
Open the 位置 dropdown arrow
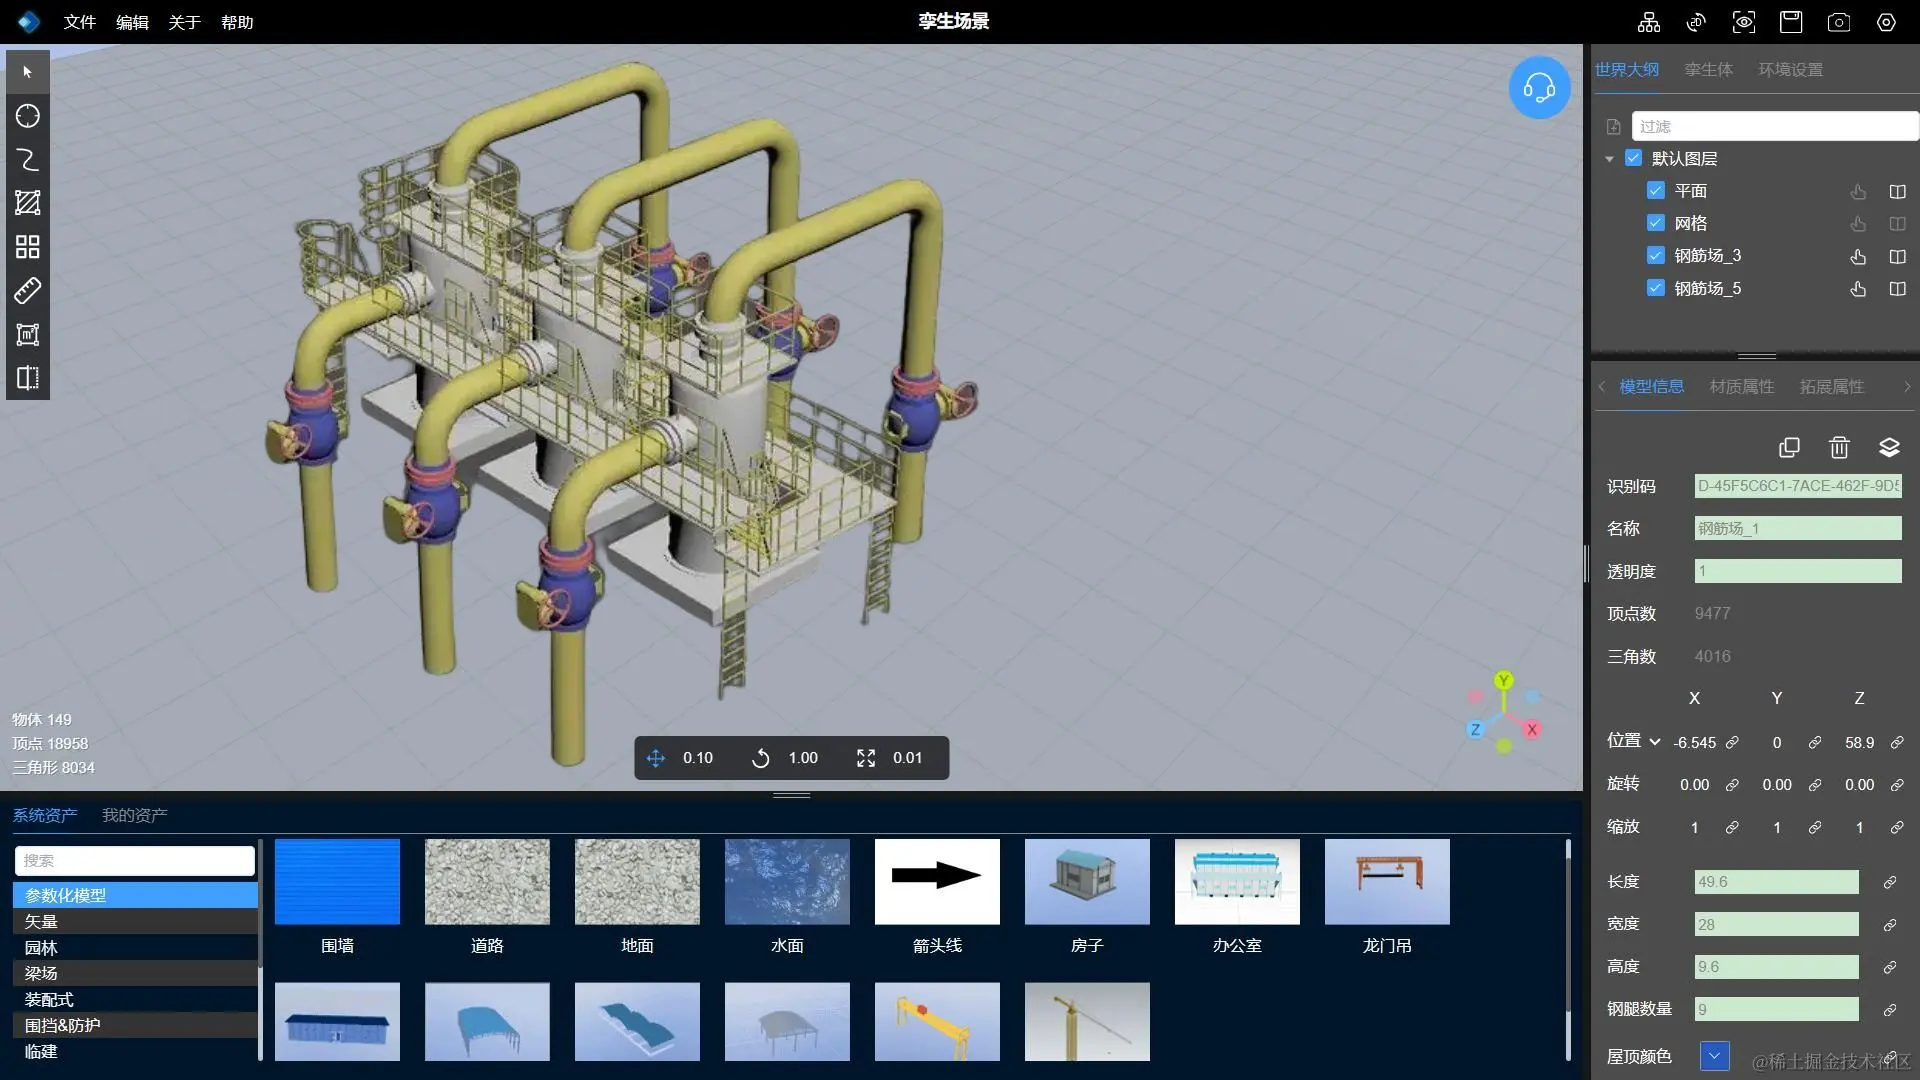point(1655,742)
